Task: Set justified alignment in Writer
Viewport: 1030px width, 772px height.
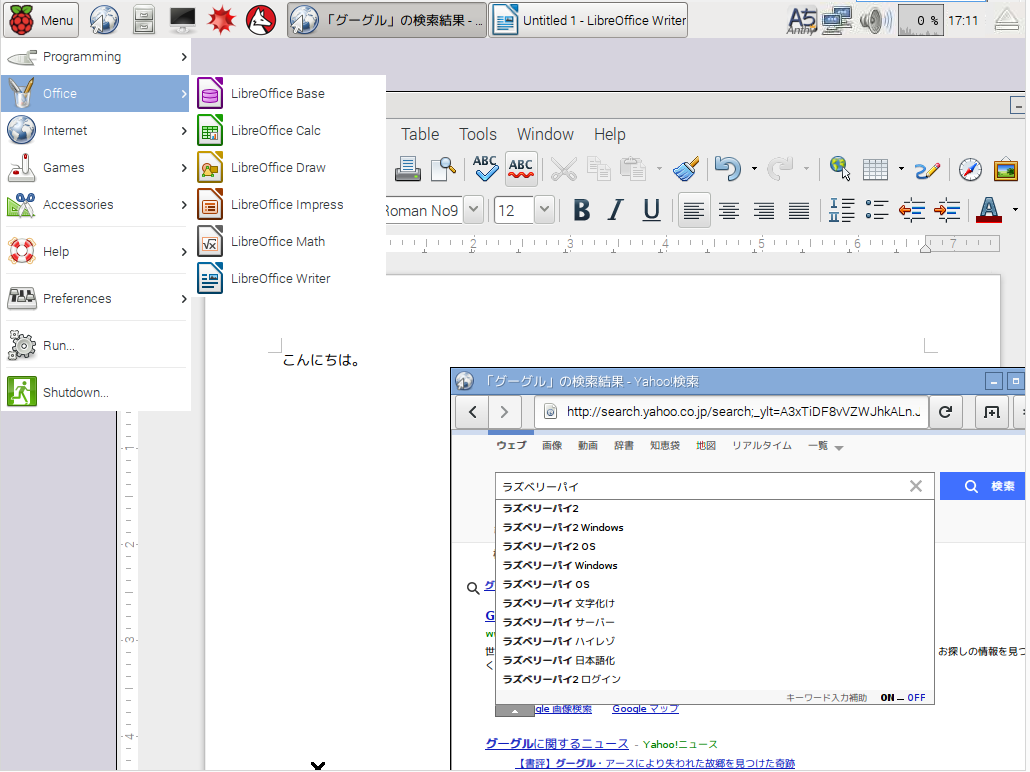Action: click(x=799, y=210)
